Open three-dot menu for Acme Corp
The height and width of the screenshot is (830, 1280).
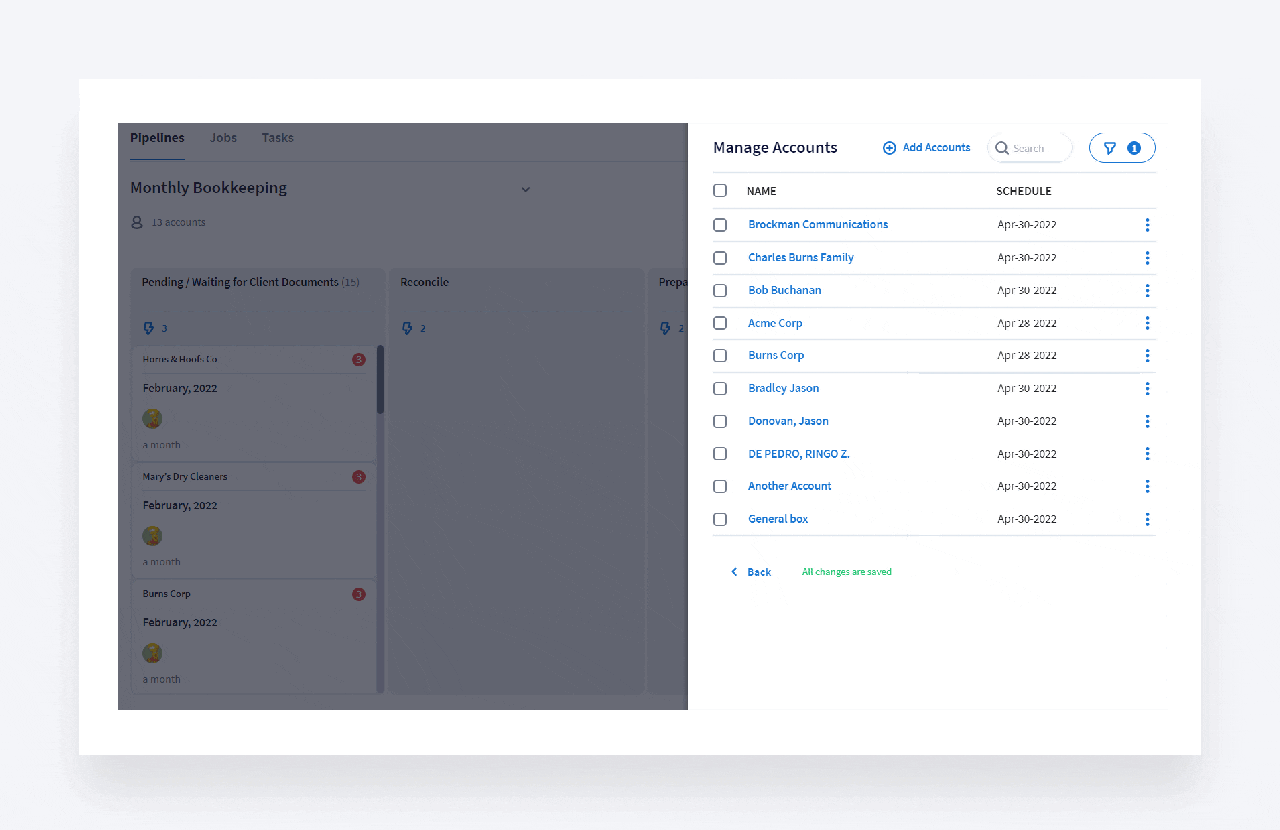tap(1147, 323)
